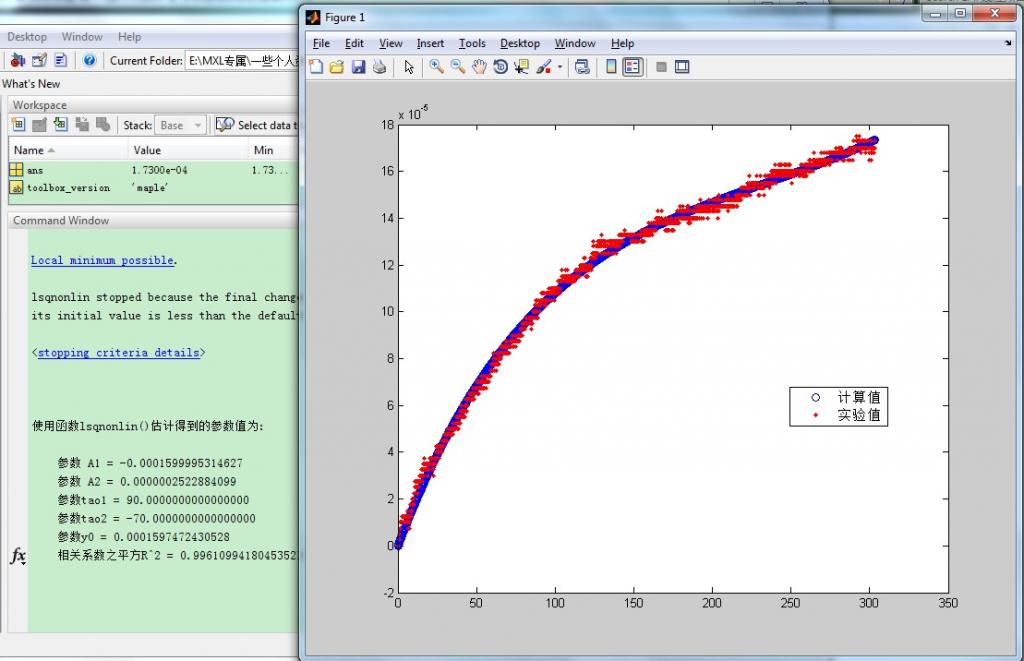Open file icon in Figure 1 toolbar
This screenshot has width=1024, height=661.
coord(337,67)
